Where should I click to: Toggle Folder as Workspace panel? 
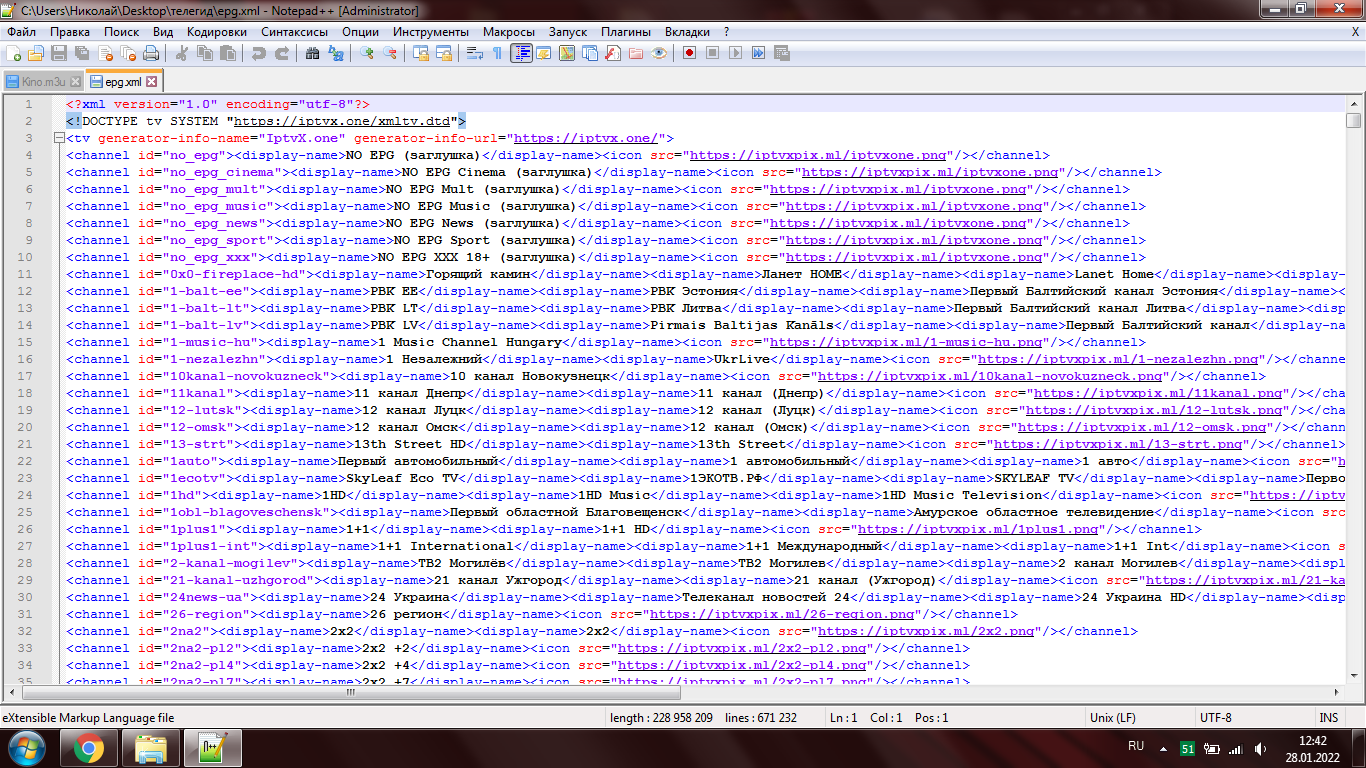(636, 53)
